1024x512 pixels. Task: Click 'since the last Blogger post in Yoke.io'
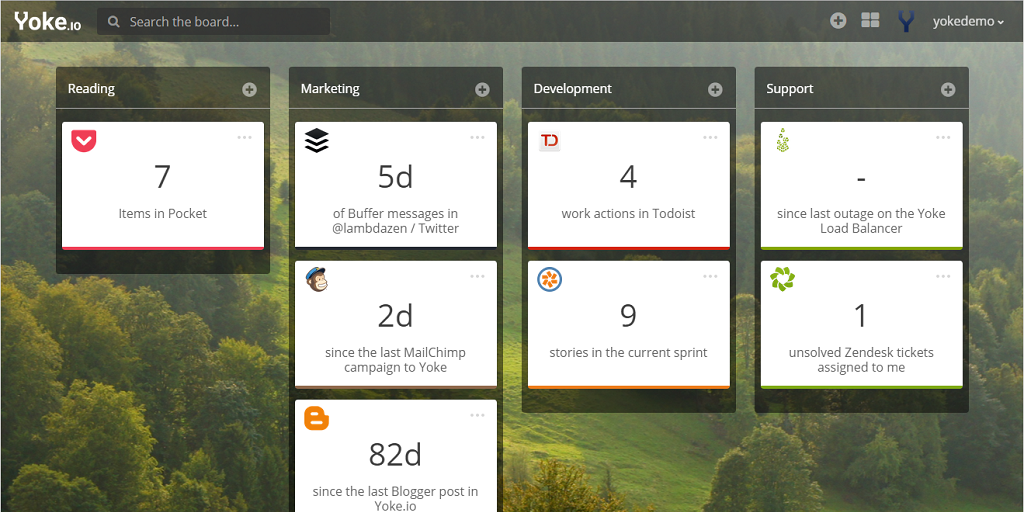coord(395,498)
